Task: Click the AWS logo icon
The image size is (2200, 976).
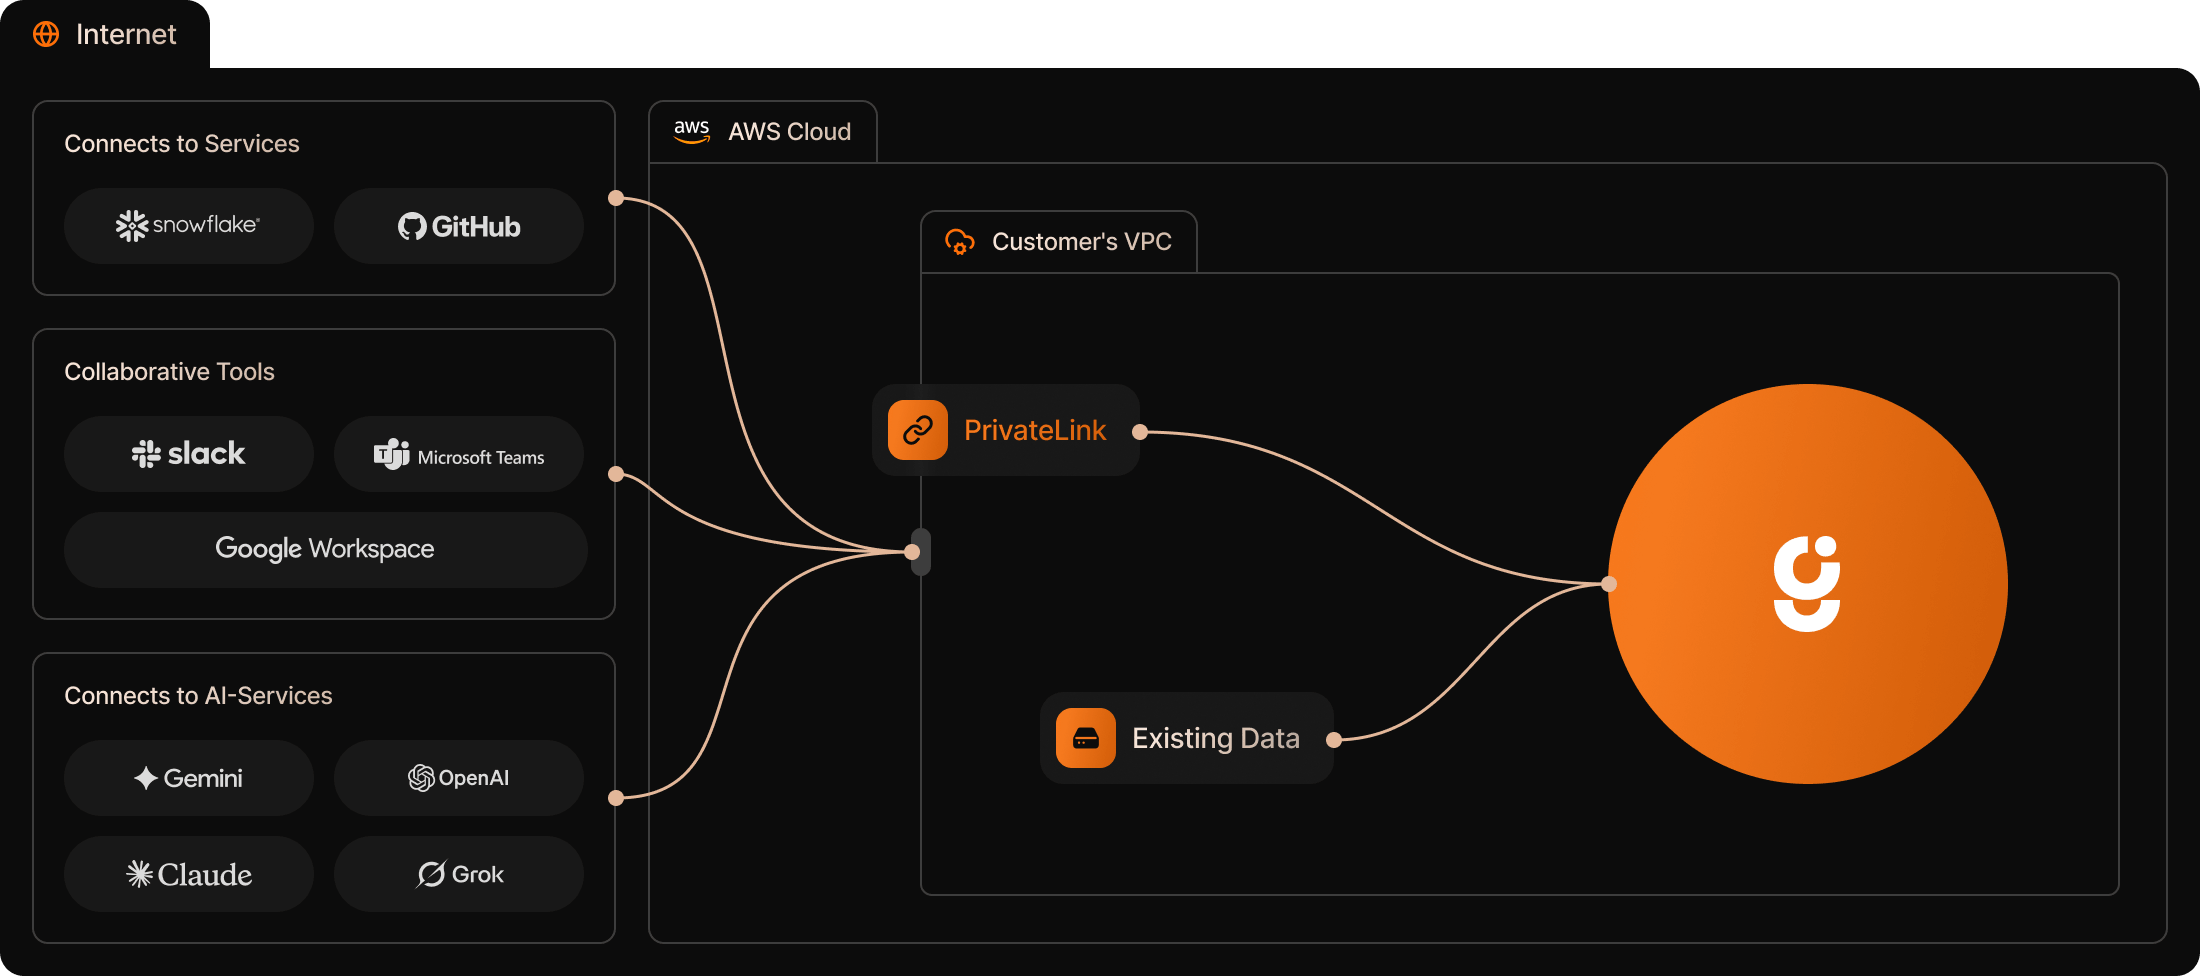Action: (691, 132)
